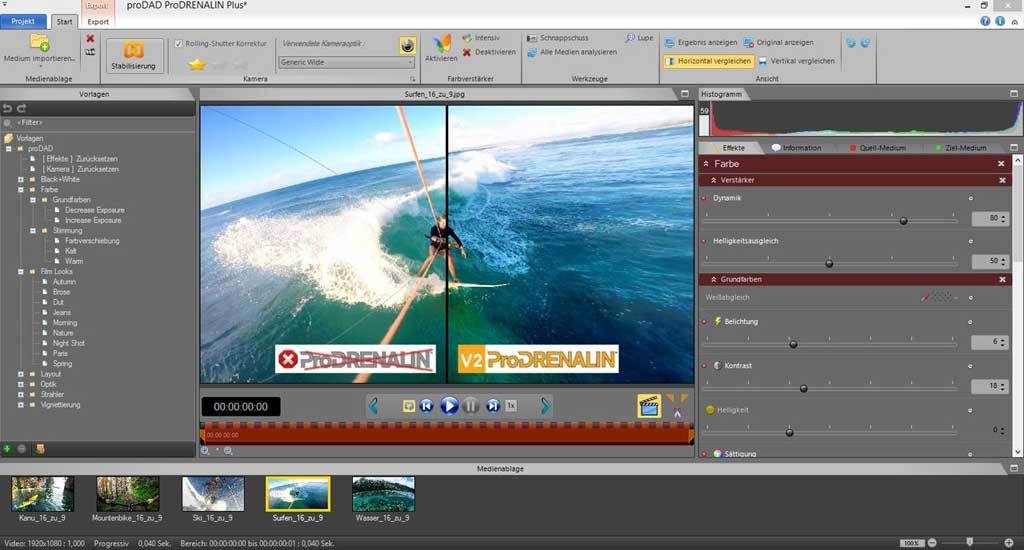Close the Farbe section with its X
Viewport: 1024px width, 550px height.
click(x=1001, y=164)
